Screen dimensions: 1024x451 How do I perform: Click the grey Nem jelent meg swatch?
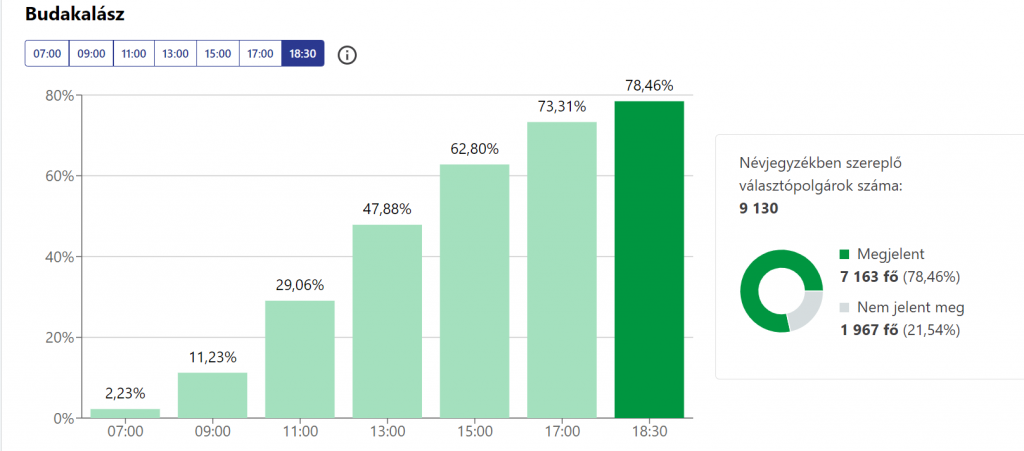point(845,309)
